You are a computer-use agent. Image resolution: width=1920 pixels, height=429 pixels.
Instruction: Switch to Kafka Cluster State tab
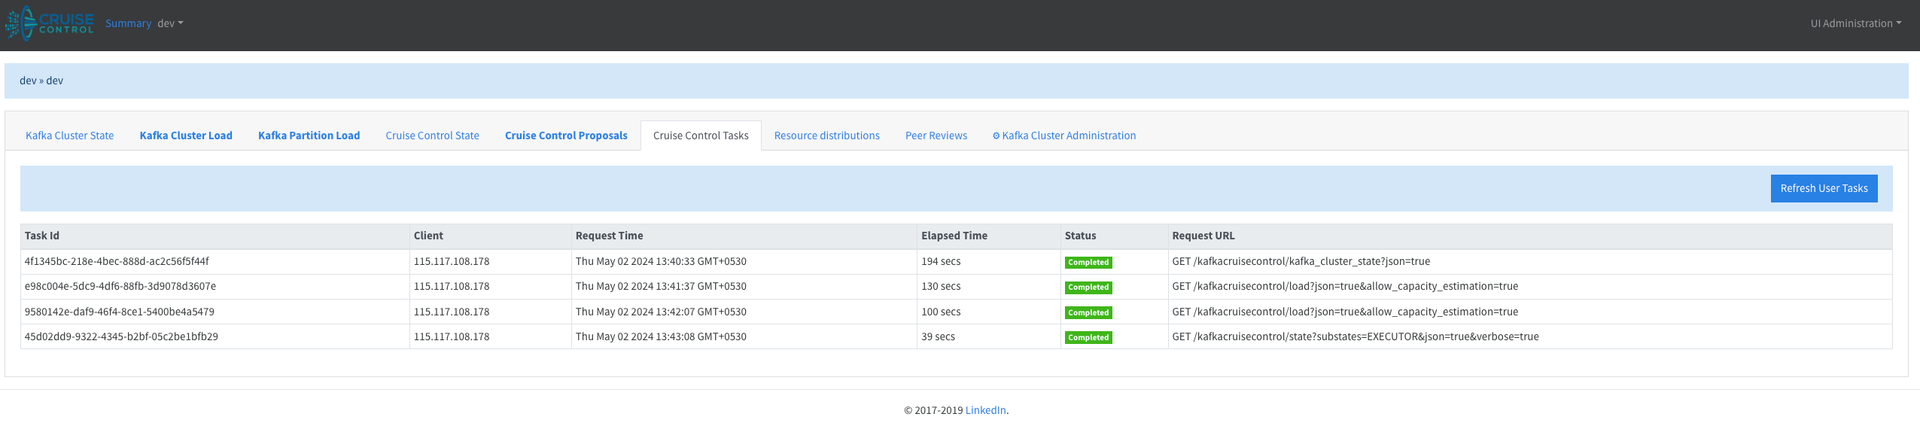69,136
